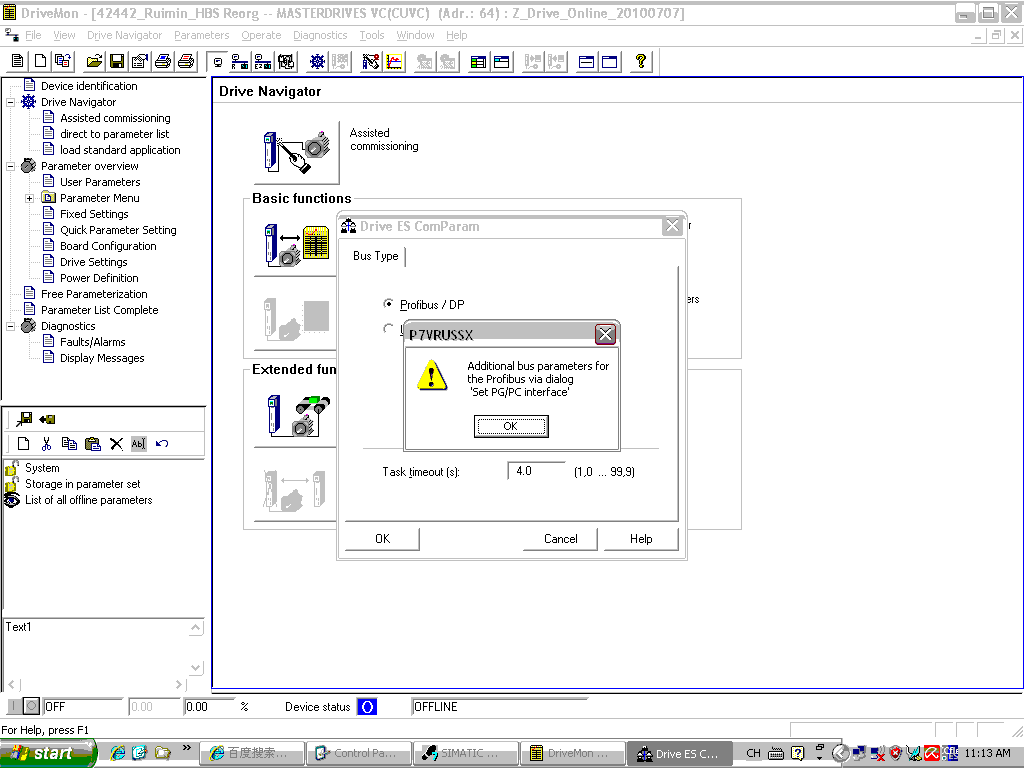Open the Drive Navigator menu
This screenshot has width=1024, height=768.
pos(124,35)
